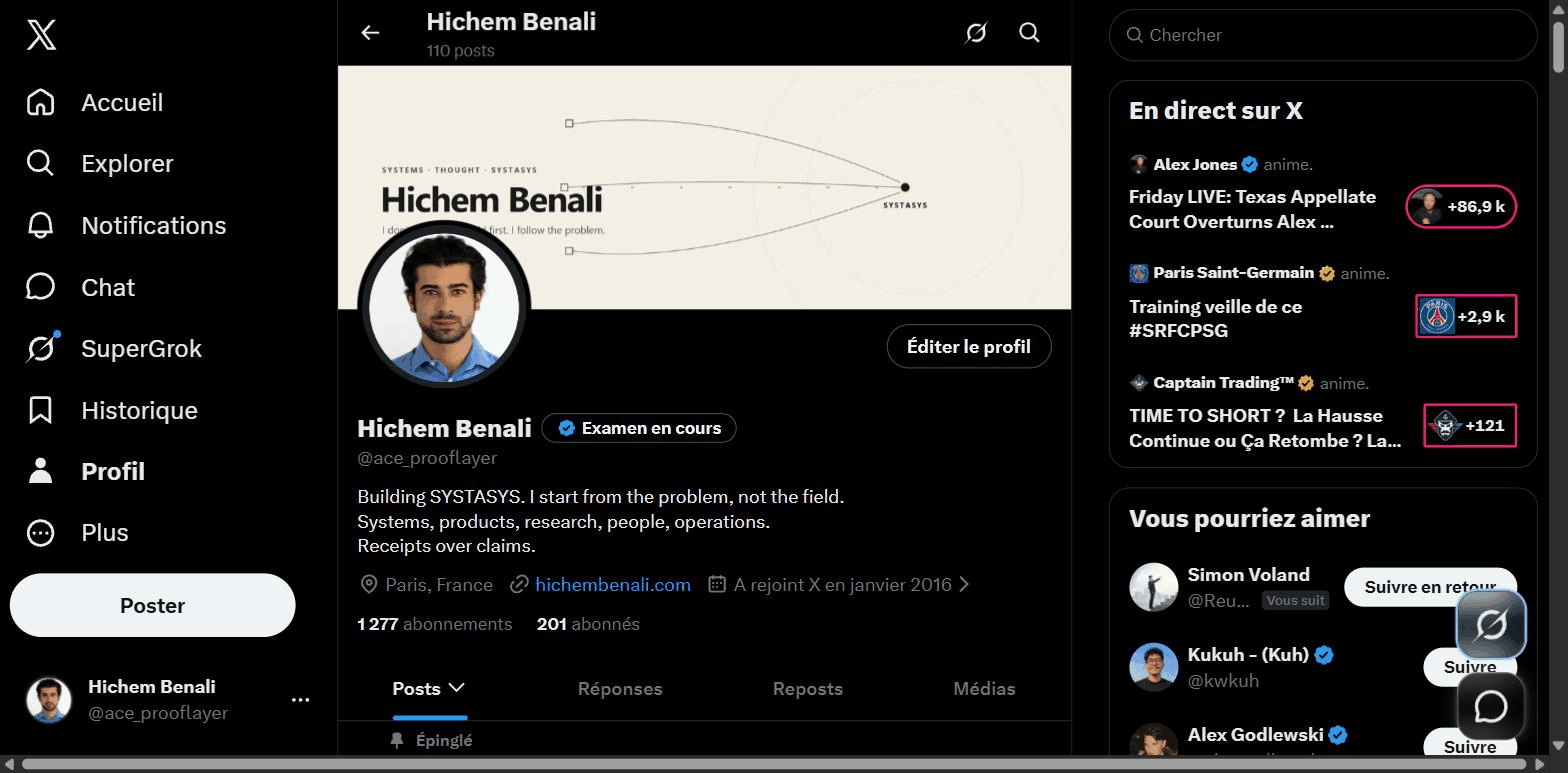Click Éditer le profil button

tap(968, 347)
